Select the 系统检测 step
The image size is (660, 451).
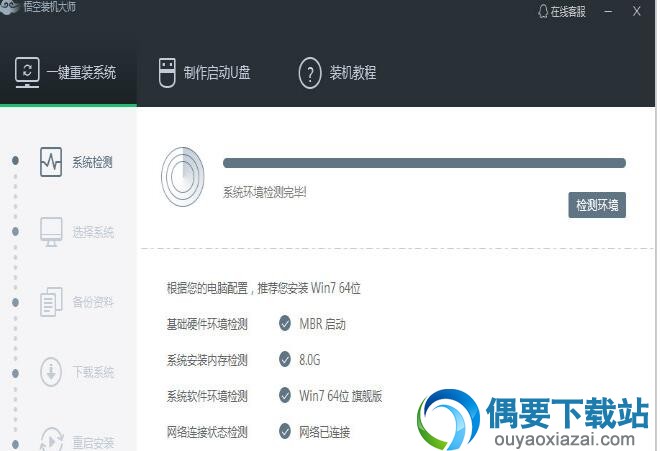pyautogui.click(x=76, y=162)
